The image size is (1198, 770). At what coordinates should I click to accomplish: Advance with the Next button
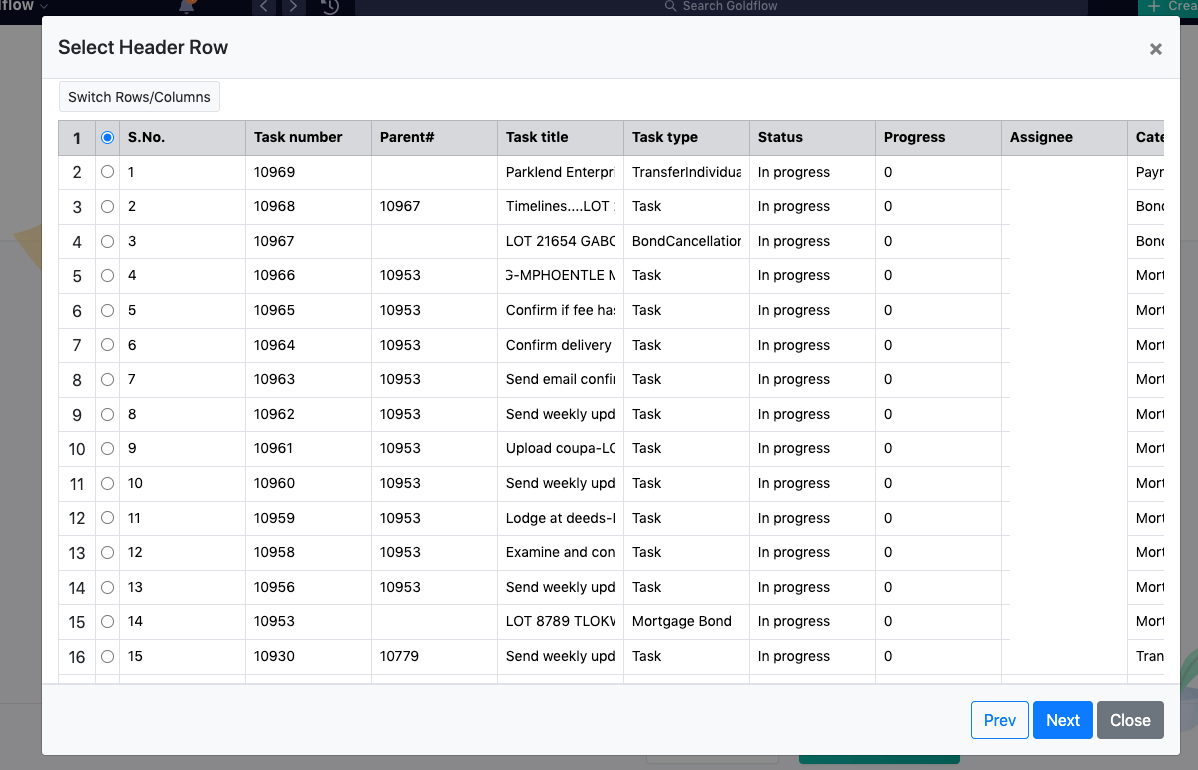1062,720
